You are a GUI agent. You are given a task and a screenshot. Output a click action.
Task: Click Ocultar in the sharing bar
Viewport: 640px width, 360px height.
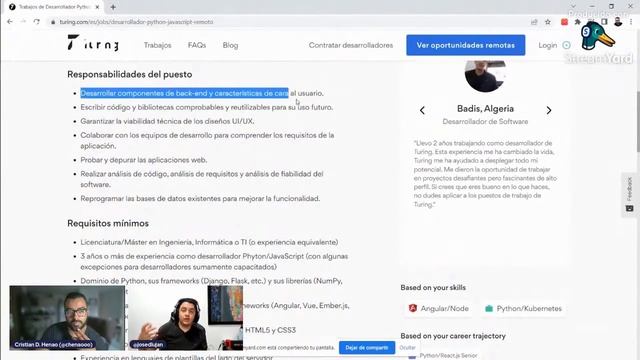[407, 348]
